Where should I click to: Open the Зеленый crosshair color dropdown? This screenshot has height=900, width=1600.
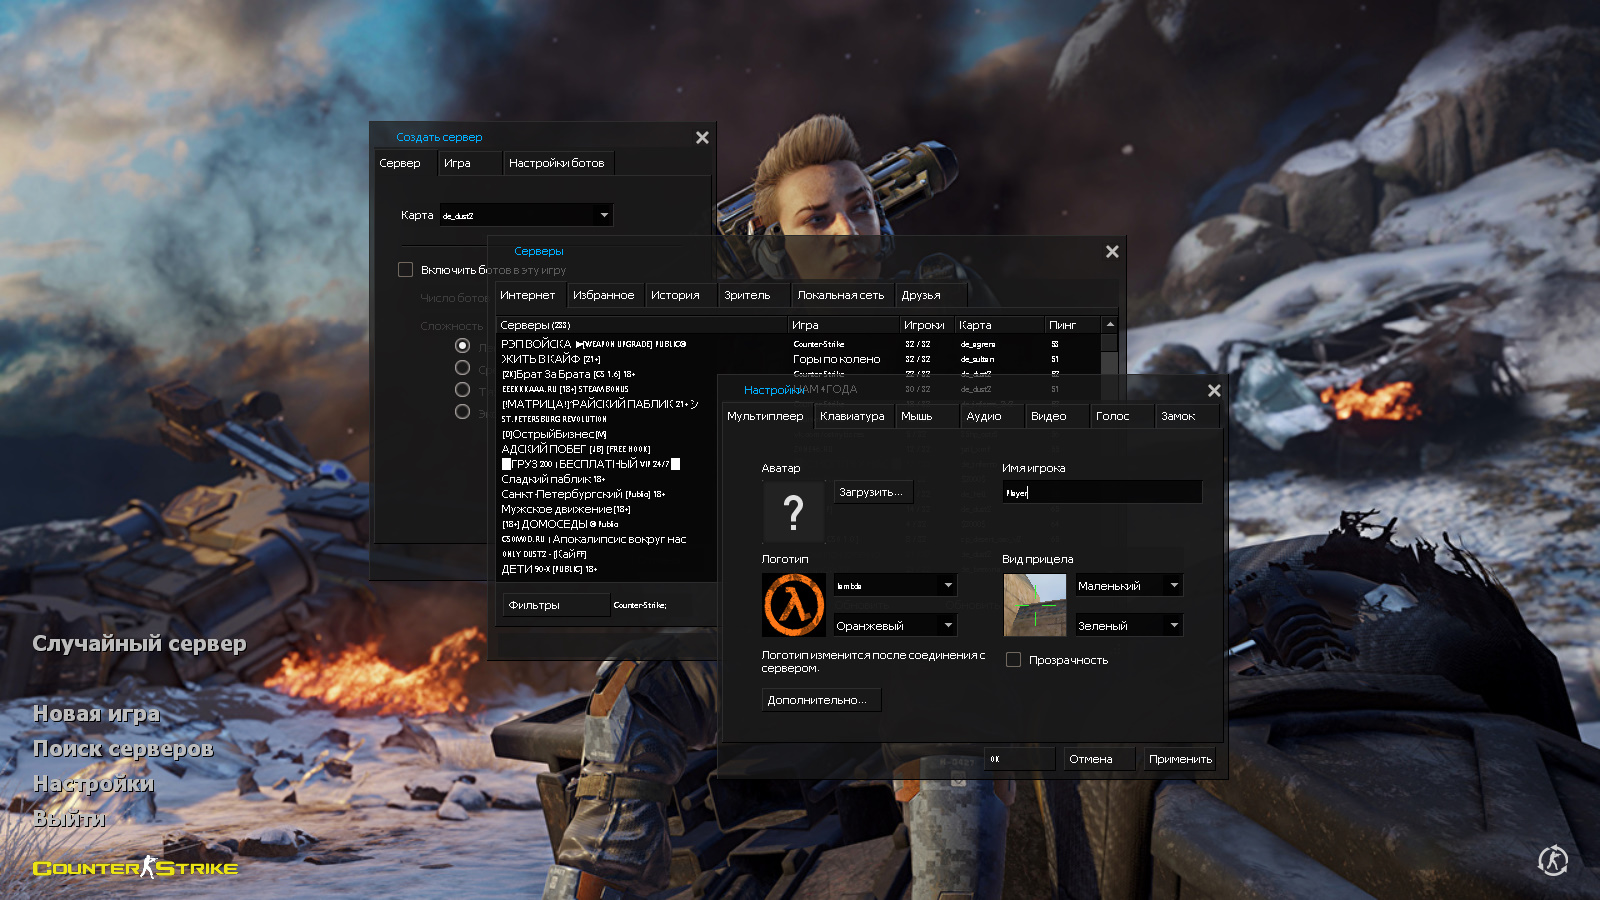pyautogui.click(x=1128, y=626)
